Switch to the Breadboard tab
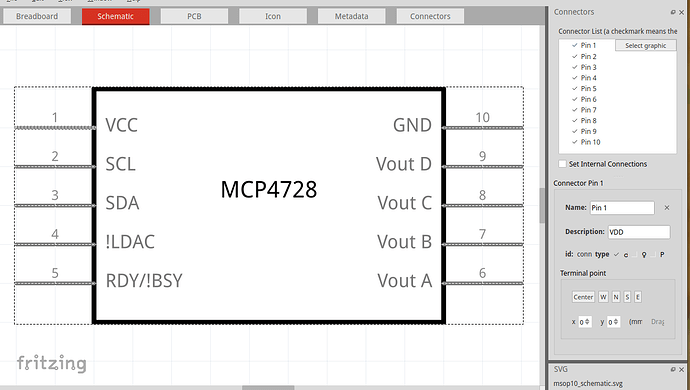 click(x=37, y=16)
